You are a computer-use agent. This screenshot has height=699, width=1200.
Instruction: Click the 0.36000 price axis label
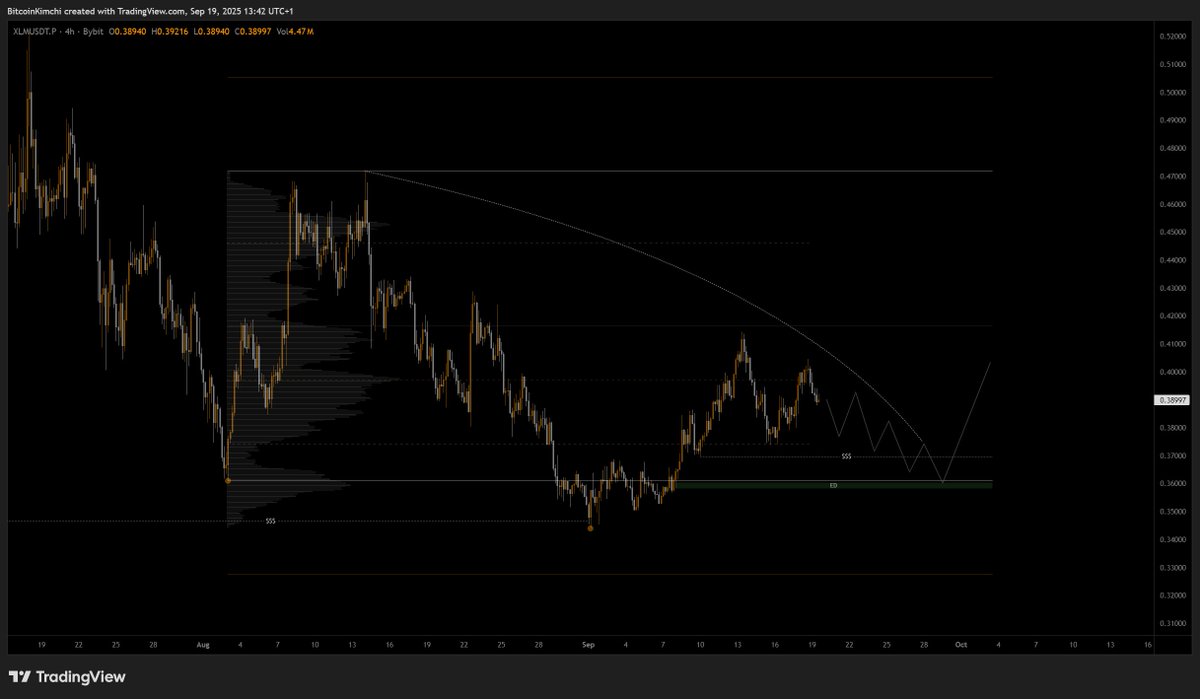(1172, 484)
